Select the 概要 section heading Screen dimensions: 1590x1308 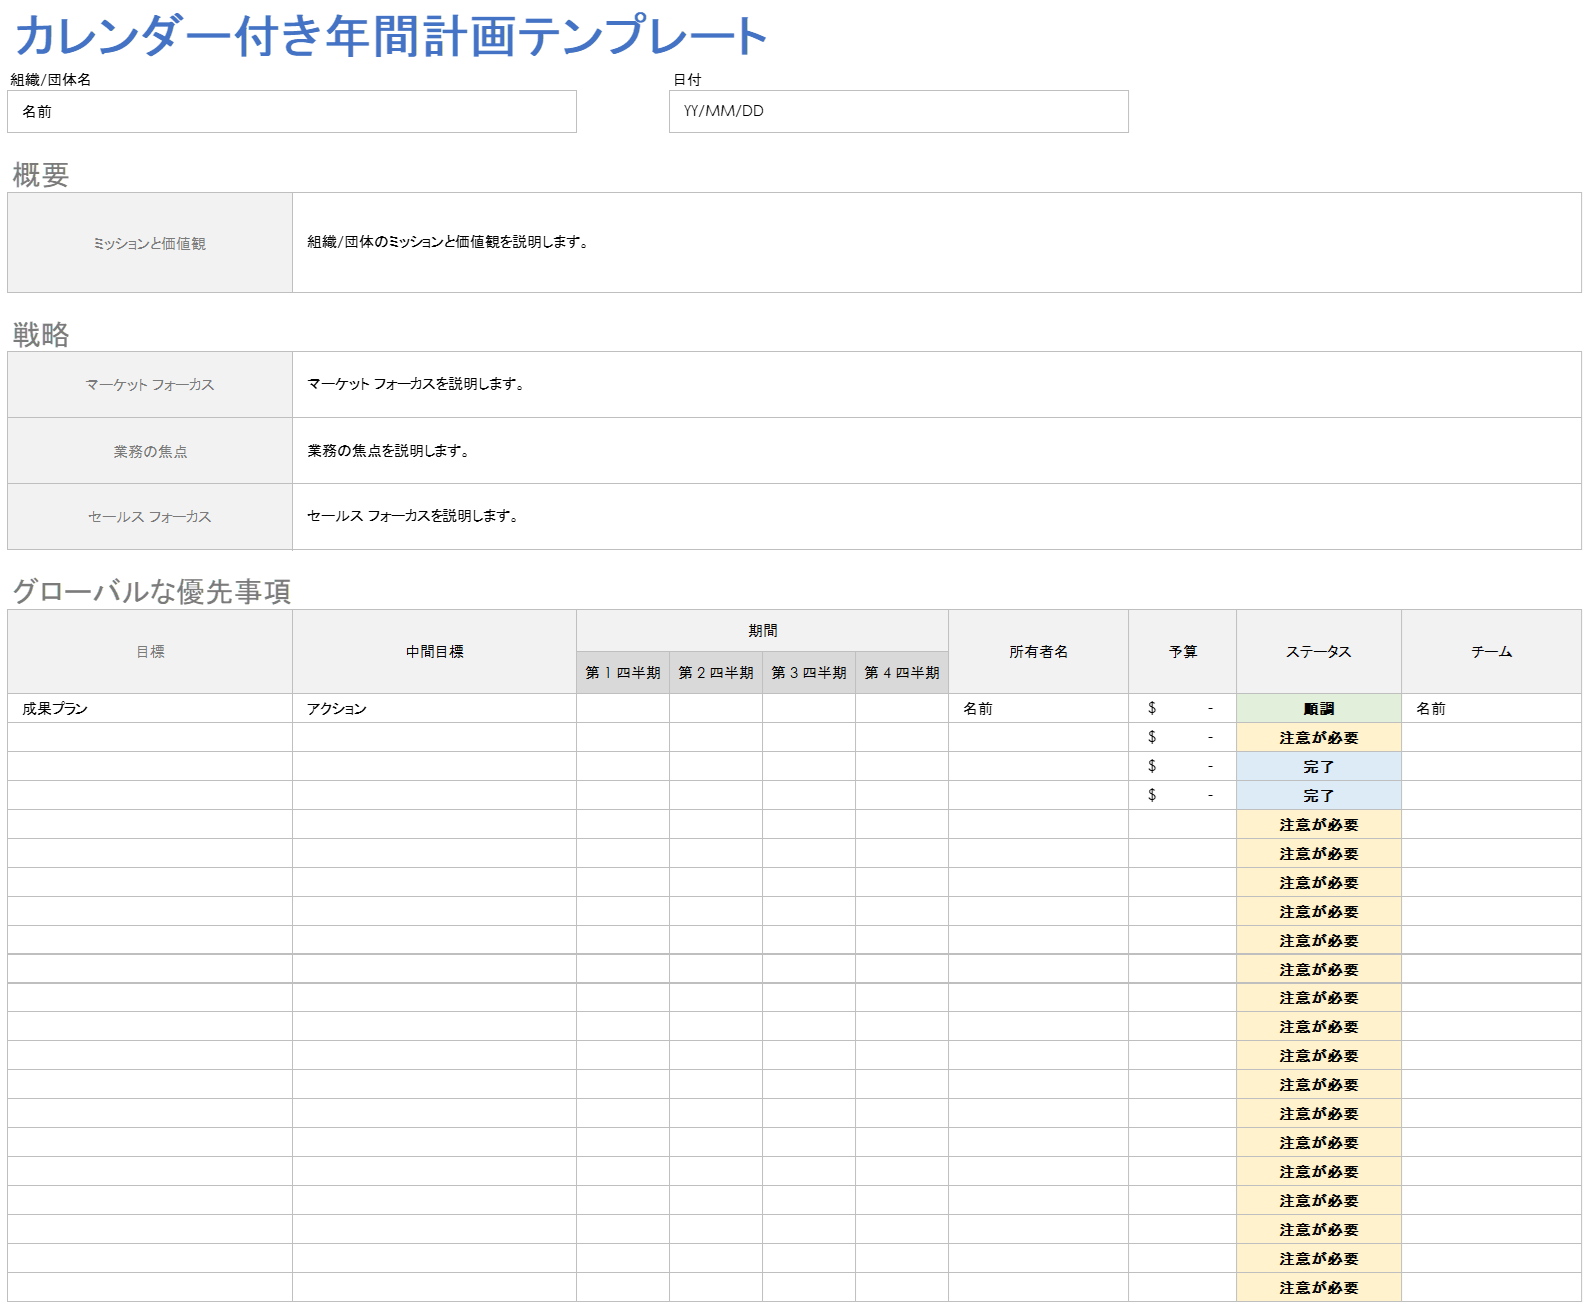(x=41, y=175)
